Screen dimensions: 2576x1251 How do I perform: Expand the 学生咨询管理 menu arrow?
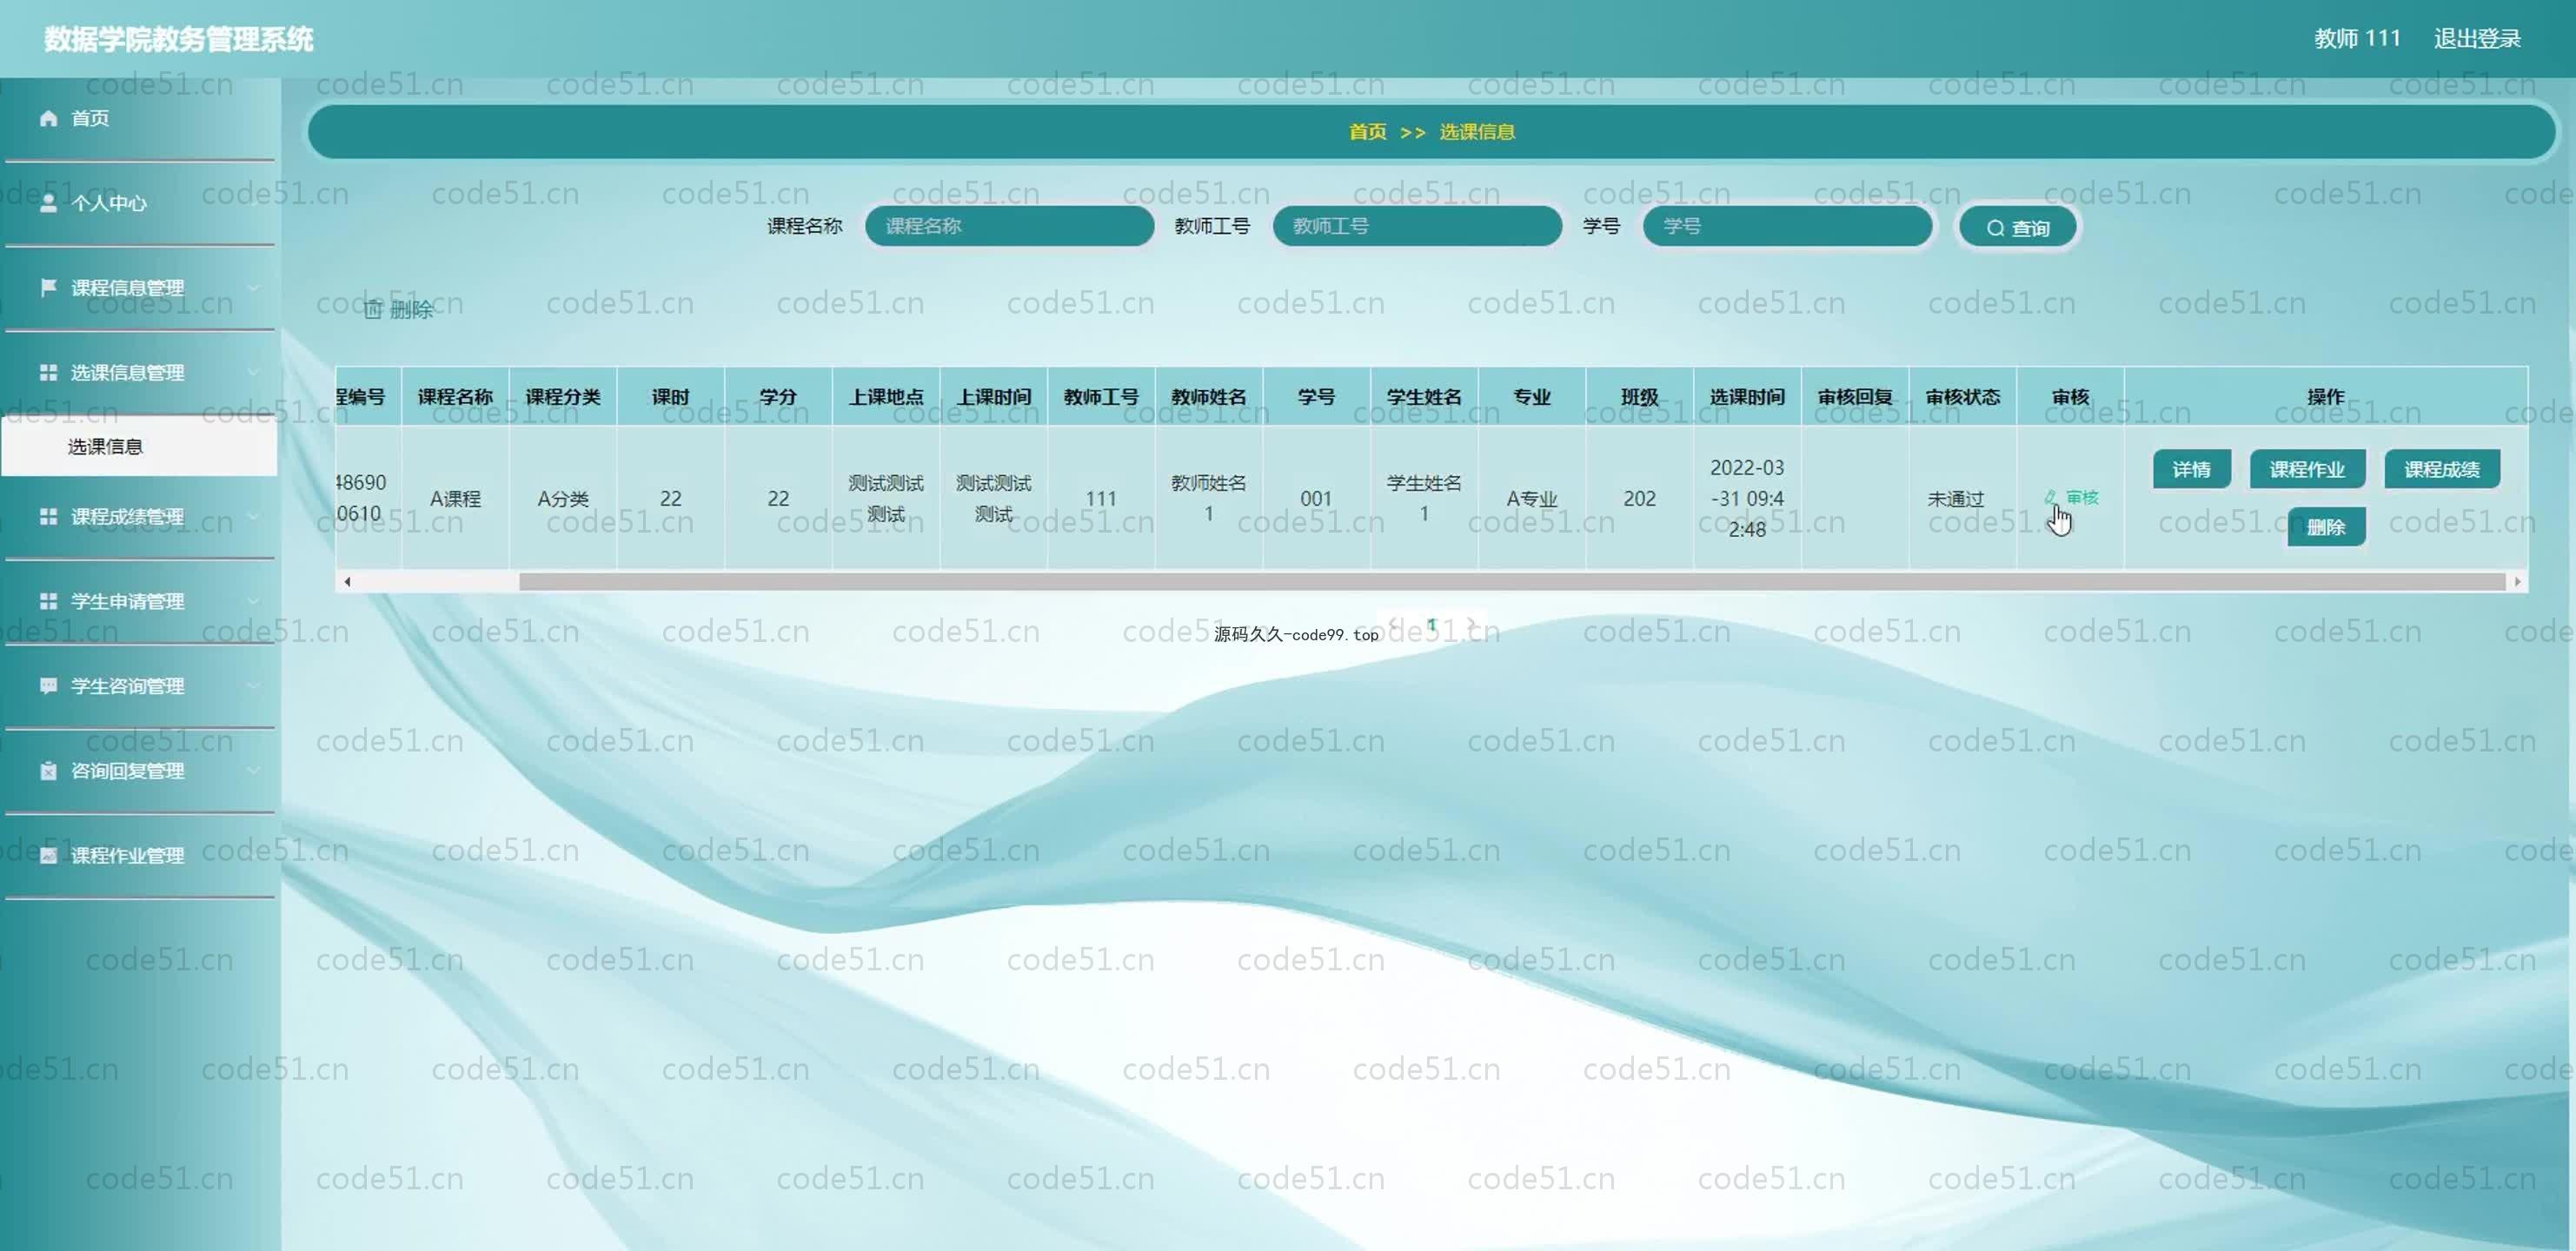pyautogui.click(x=253, y=686)
